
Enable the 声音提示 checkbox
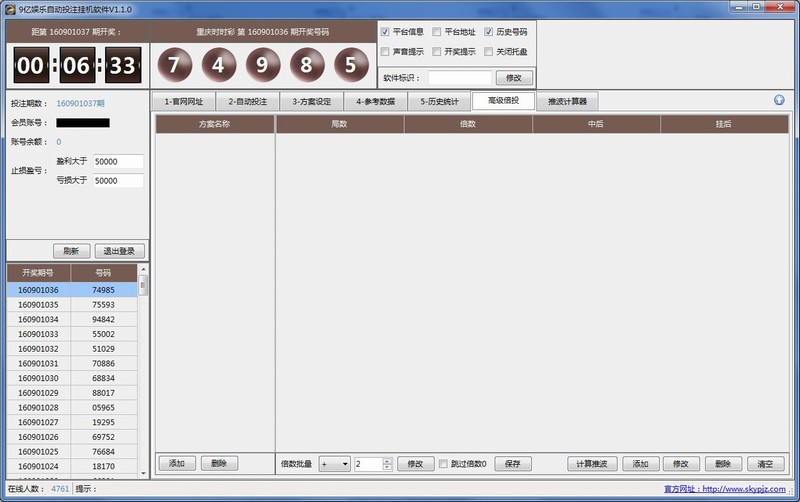coord(386,51)
